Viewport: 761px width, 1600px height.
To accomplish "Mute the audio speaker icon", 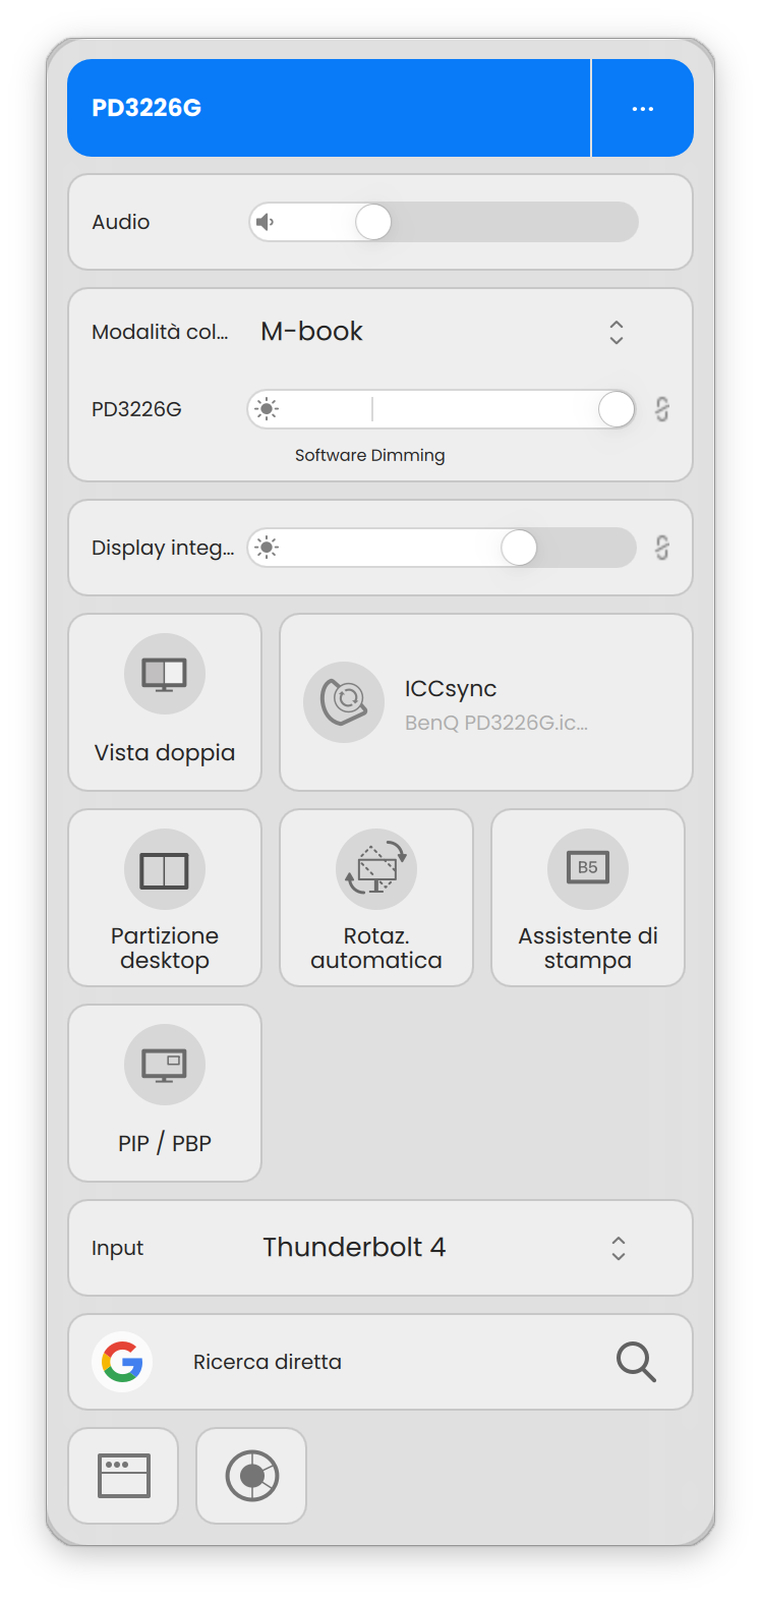I will [x=265, y=222].
